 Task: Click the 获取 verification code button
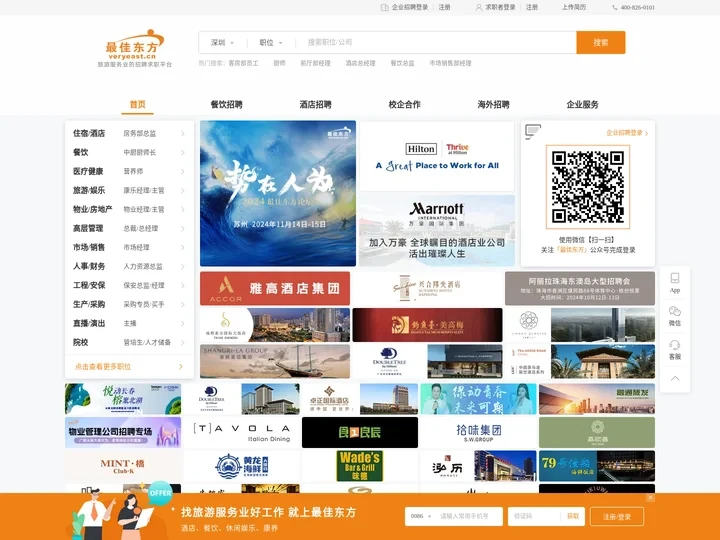click(x=573, y=516)
